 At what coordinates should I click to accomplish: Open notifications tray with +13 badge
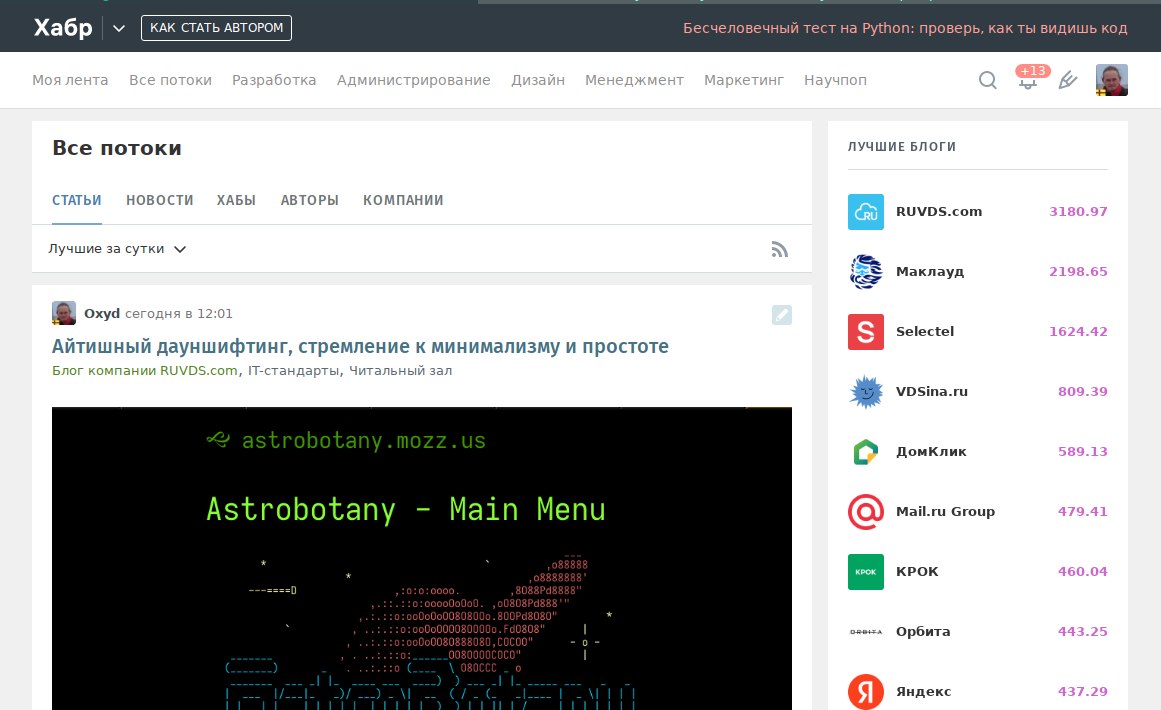1028,78
